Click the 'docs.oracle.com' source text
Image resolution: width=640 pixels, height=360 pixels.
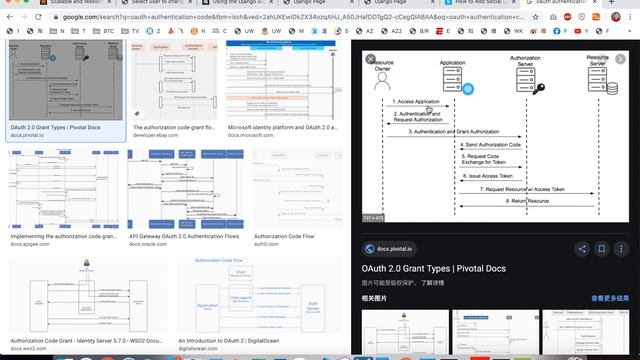pos(148,244)
